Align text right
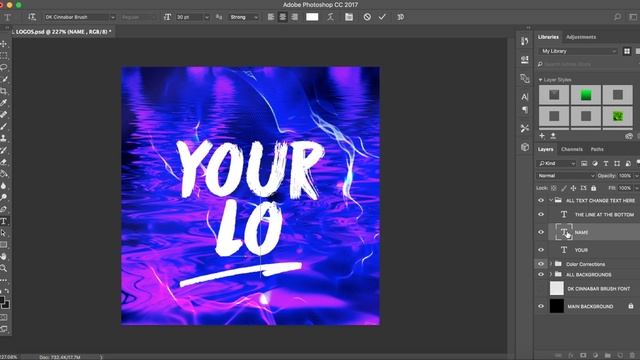 [294, 17]
